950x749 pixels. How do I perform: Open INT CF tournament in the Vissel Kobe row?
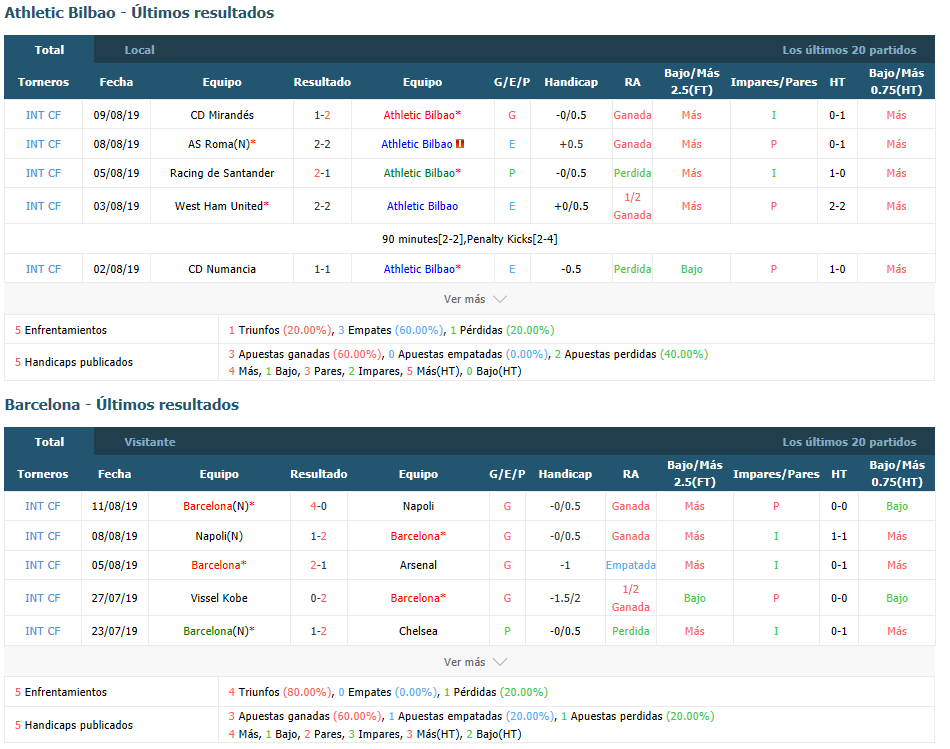pyautogui.click(x=42, y=598)
